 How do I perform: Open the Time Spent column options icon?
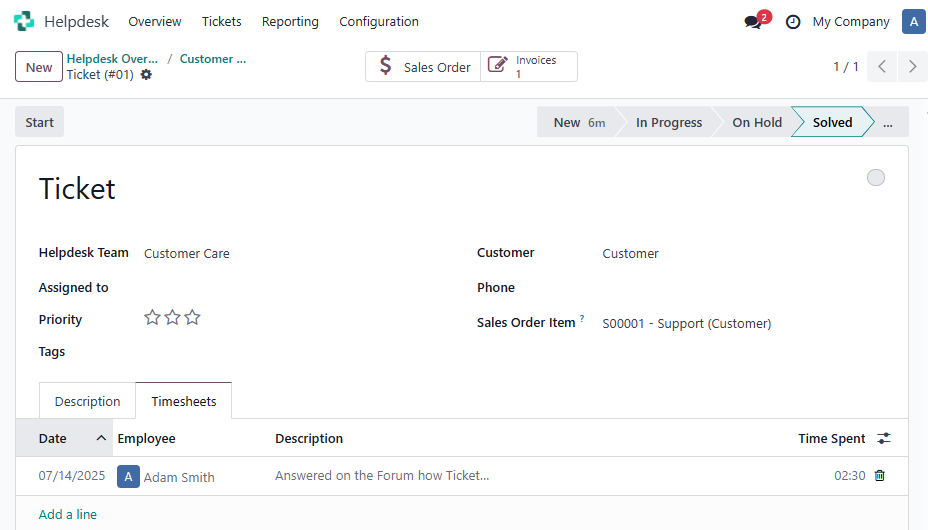(884, 438)
